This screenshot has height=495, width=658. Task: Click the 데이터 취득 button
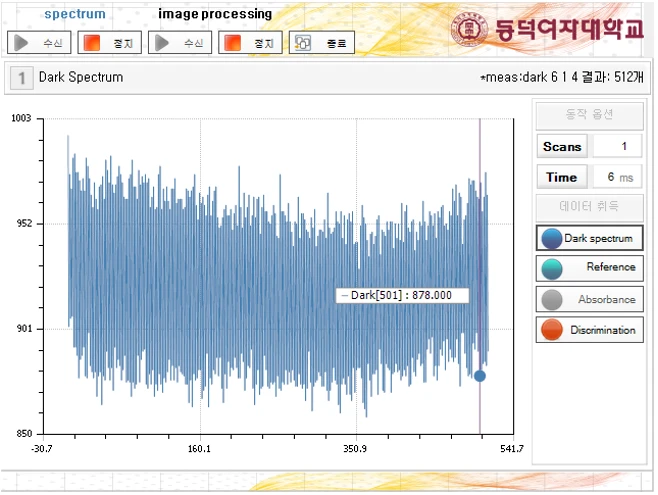590,207
